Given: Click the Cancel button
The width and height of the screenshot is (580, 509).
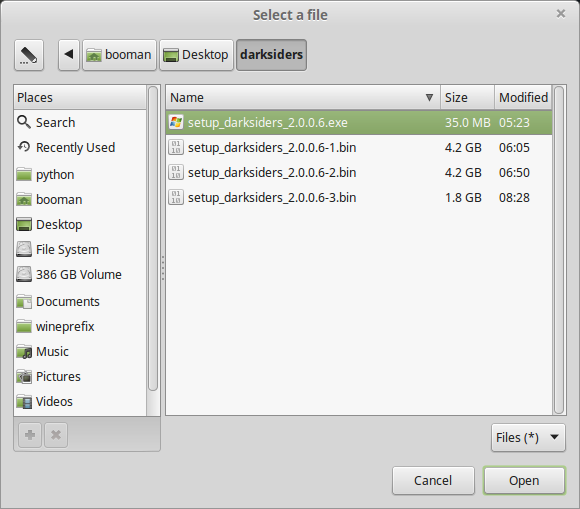Looking at the screenshot, I should click(433, 480).
